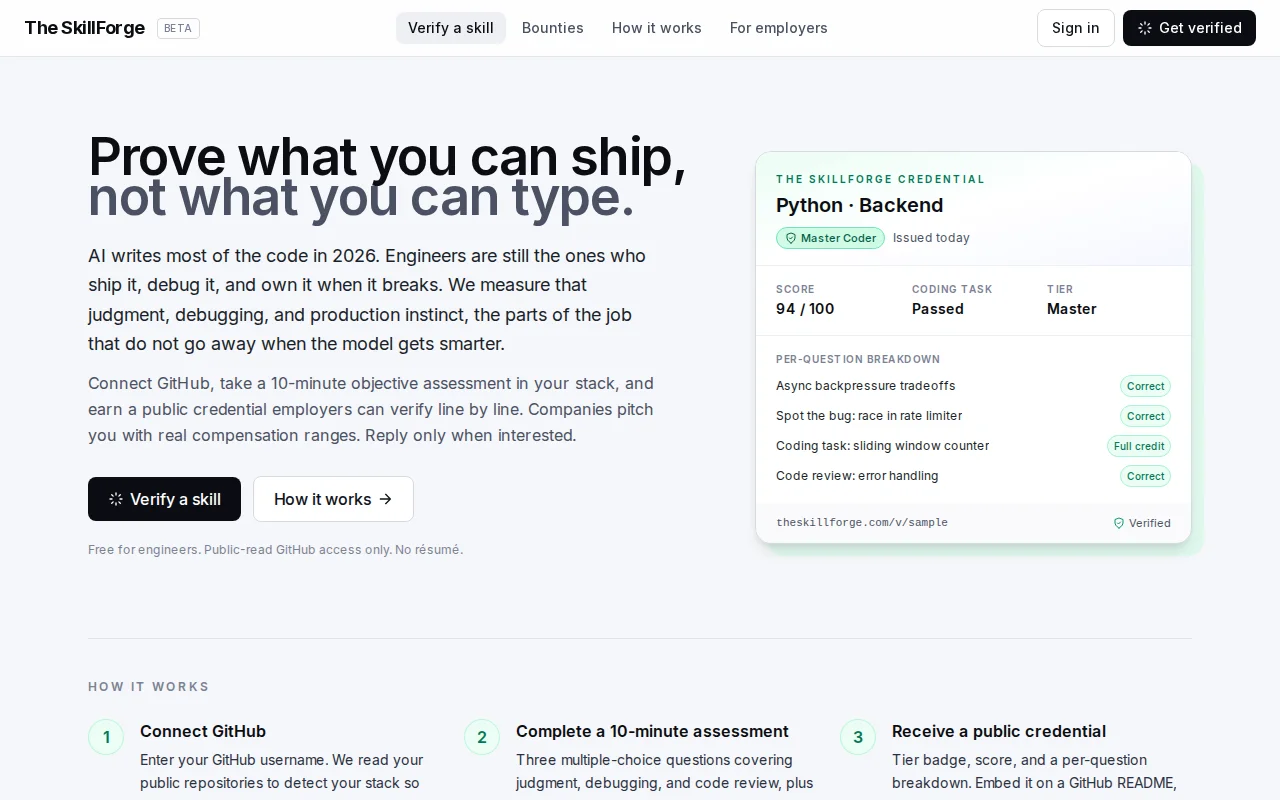Click Correct badge for Async backpressure tradeoffs

point(1145,386)
